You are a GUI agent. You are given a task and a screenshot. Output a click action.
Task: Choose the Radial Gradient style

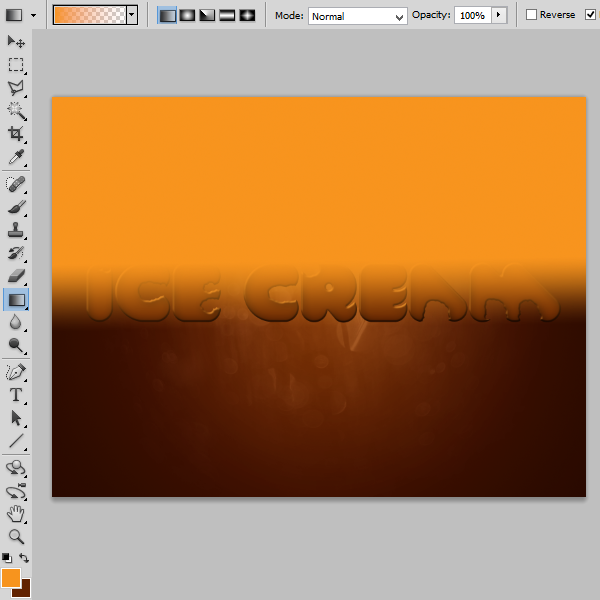[x=187, y=15]
